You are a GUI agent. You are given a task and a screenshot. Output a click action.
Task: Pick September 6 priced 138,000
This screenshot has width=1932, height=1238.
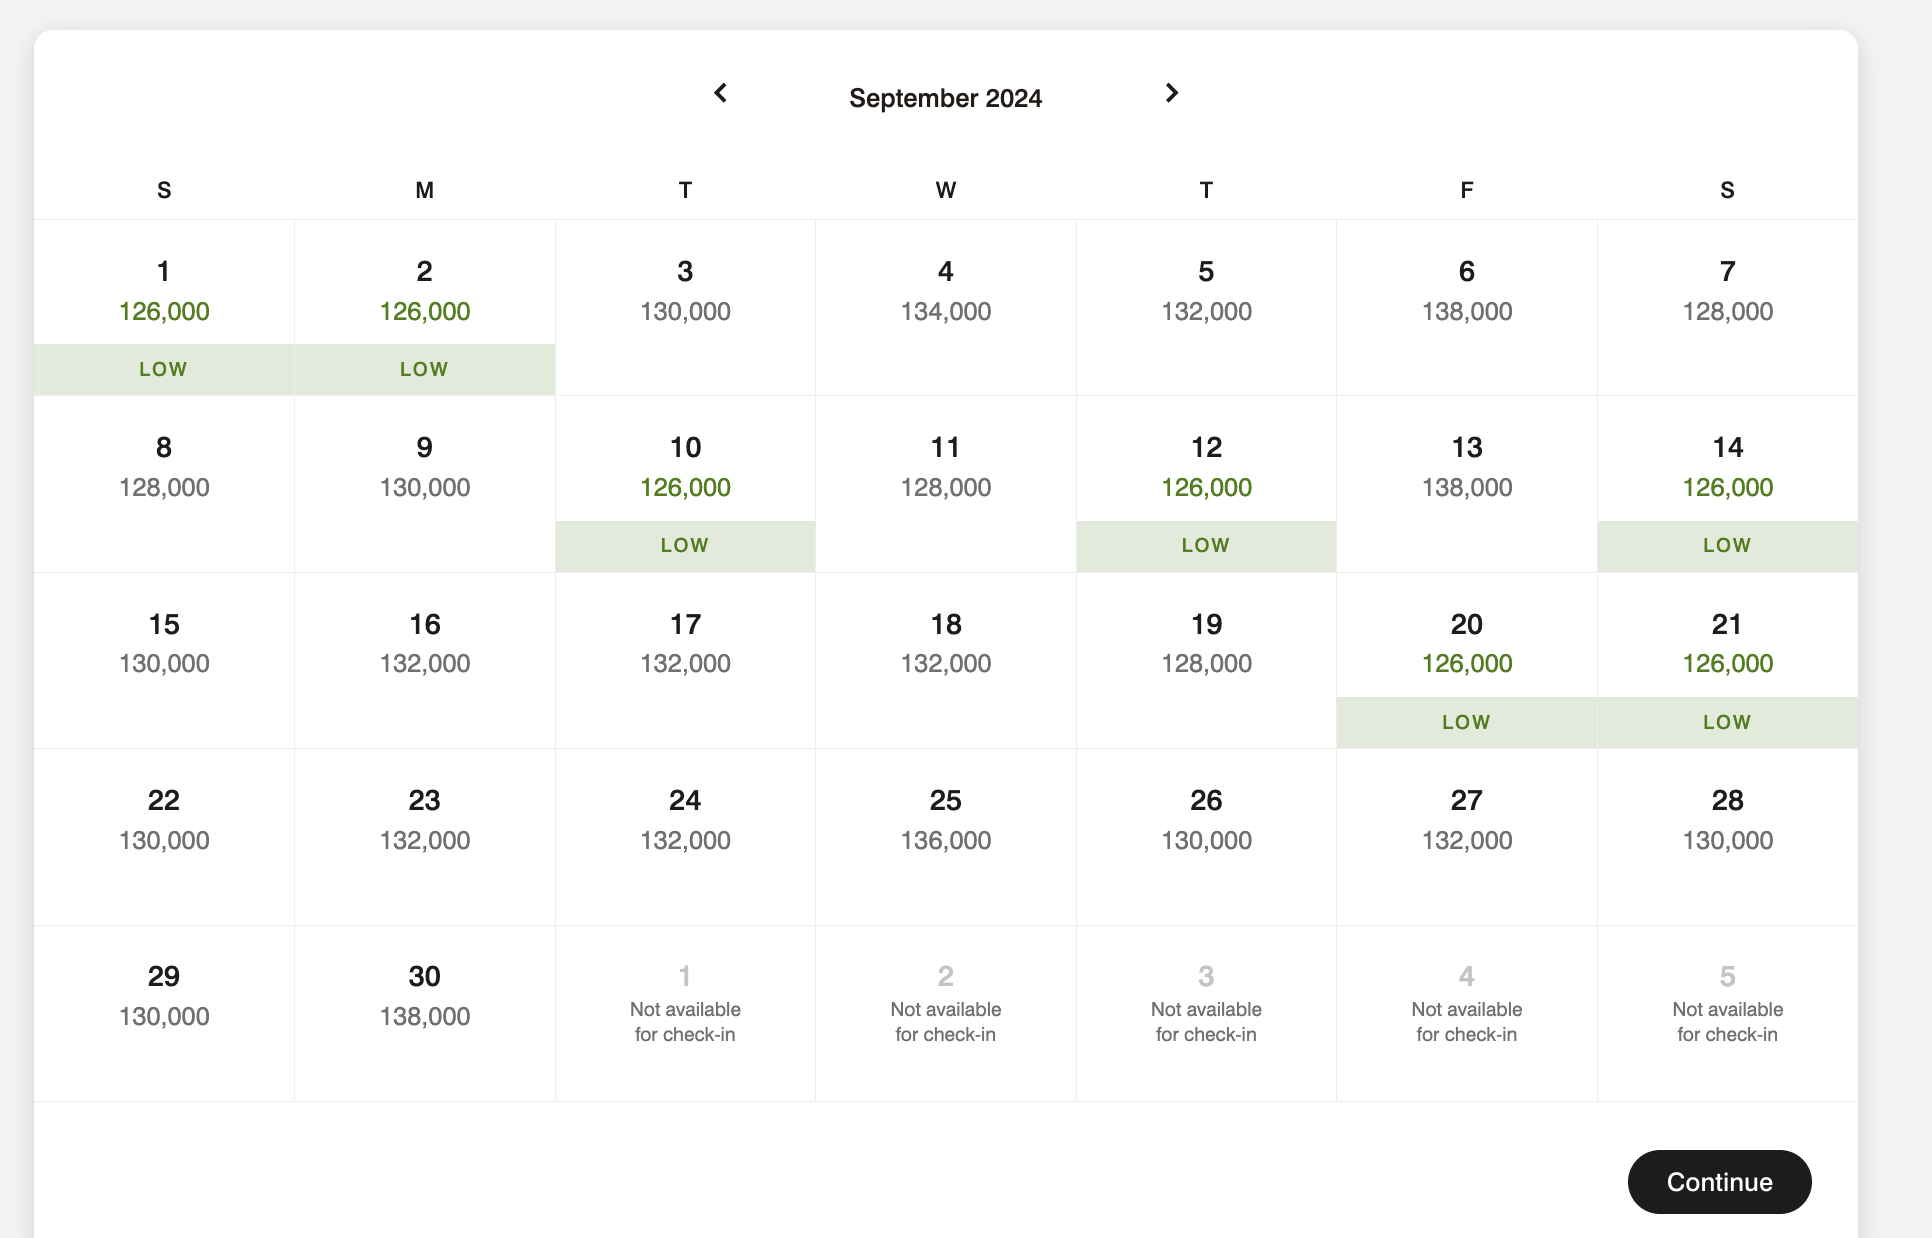tap(1467, 308)
